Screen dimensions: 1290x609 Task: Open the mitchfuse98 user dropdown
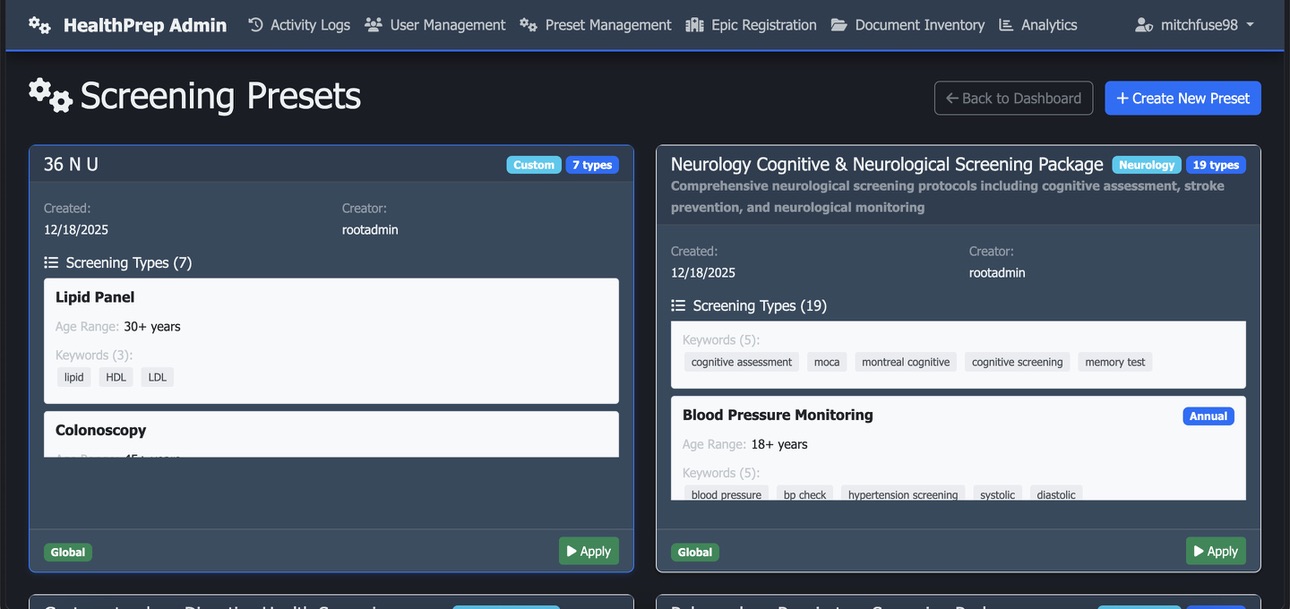click(x=1195, y=25)
